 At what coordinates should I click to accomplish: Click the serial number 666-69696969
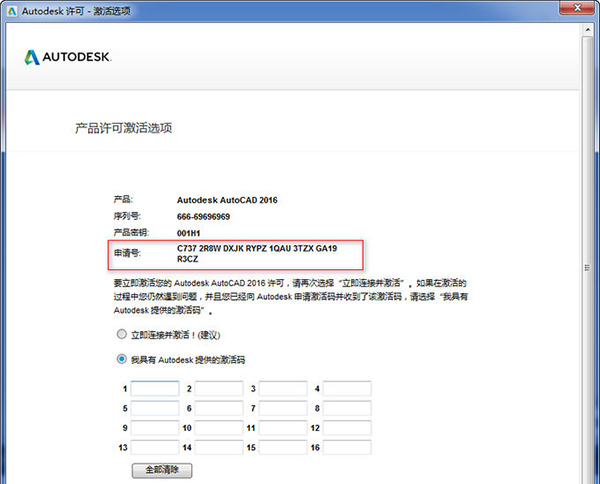click(x=203, y=217)
